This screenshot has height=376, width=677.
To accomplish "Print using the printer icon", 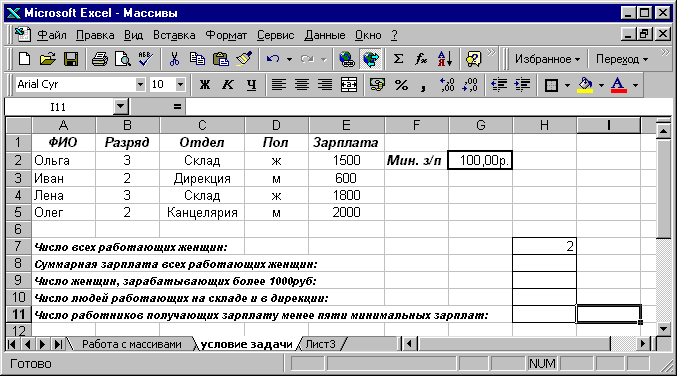I will coord(100,59).
